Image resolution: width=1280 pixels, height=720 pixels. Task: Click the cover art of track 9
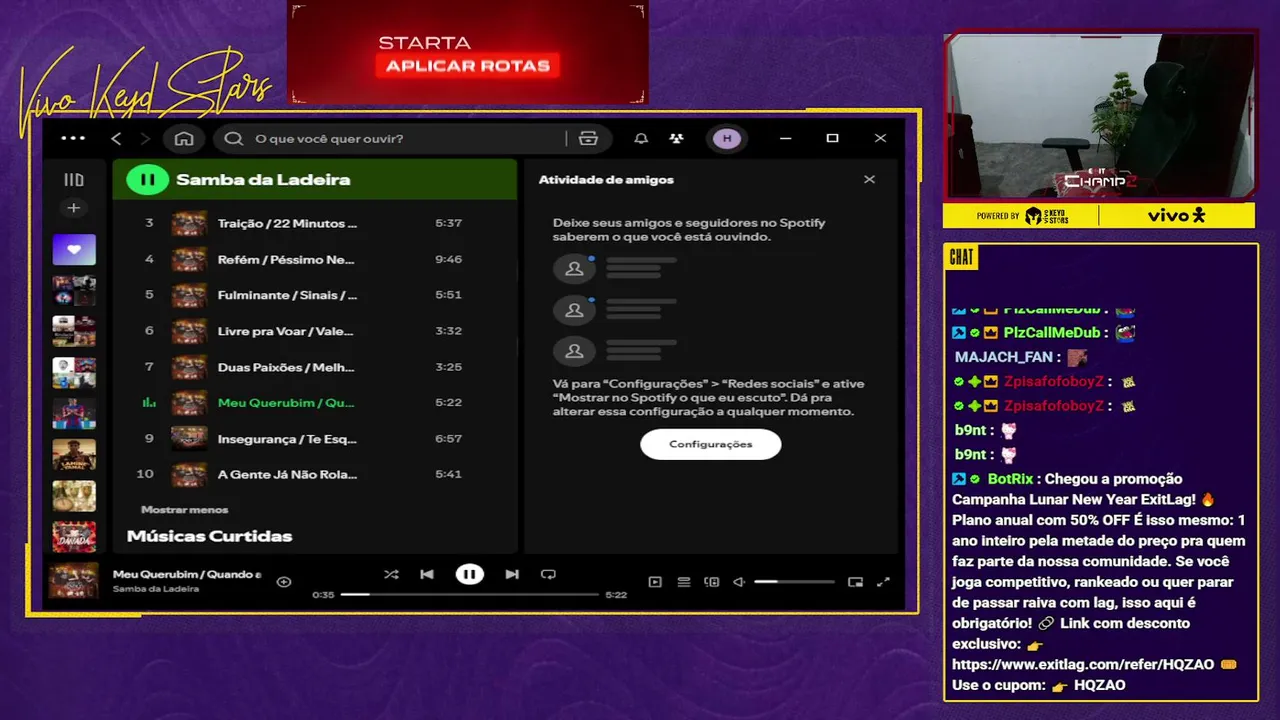[x=189, y=438]
